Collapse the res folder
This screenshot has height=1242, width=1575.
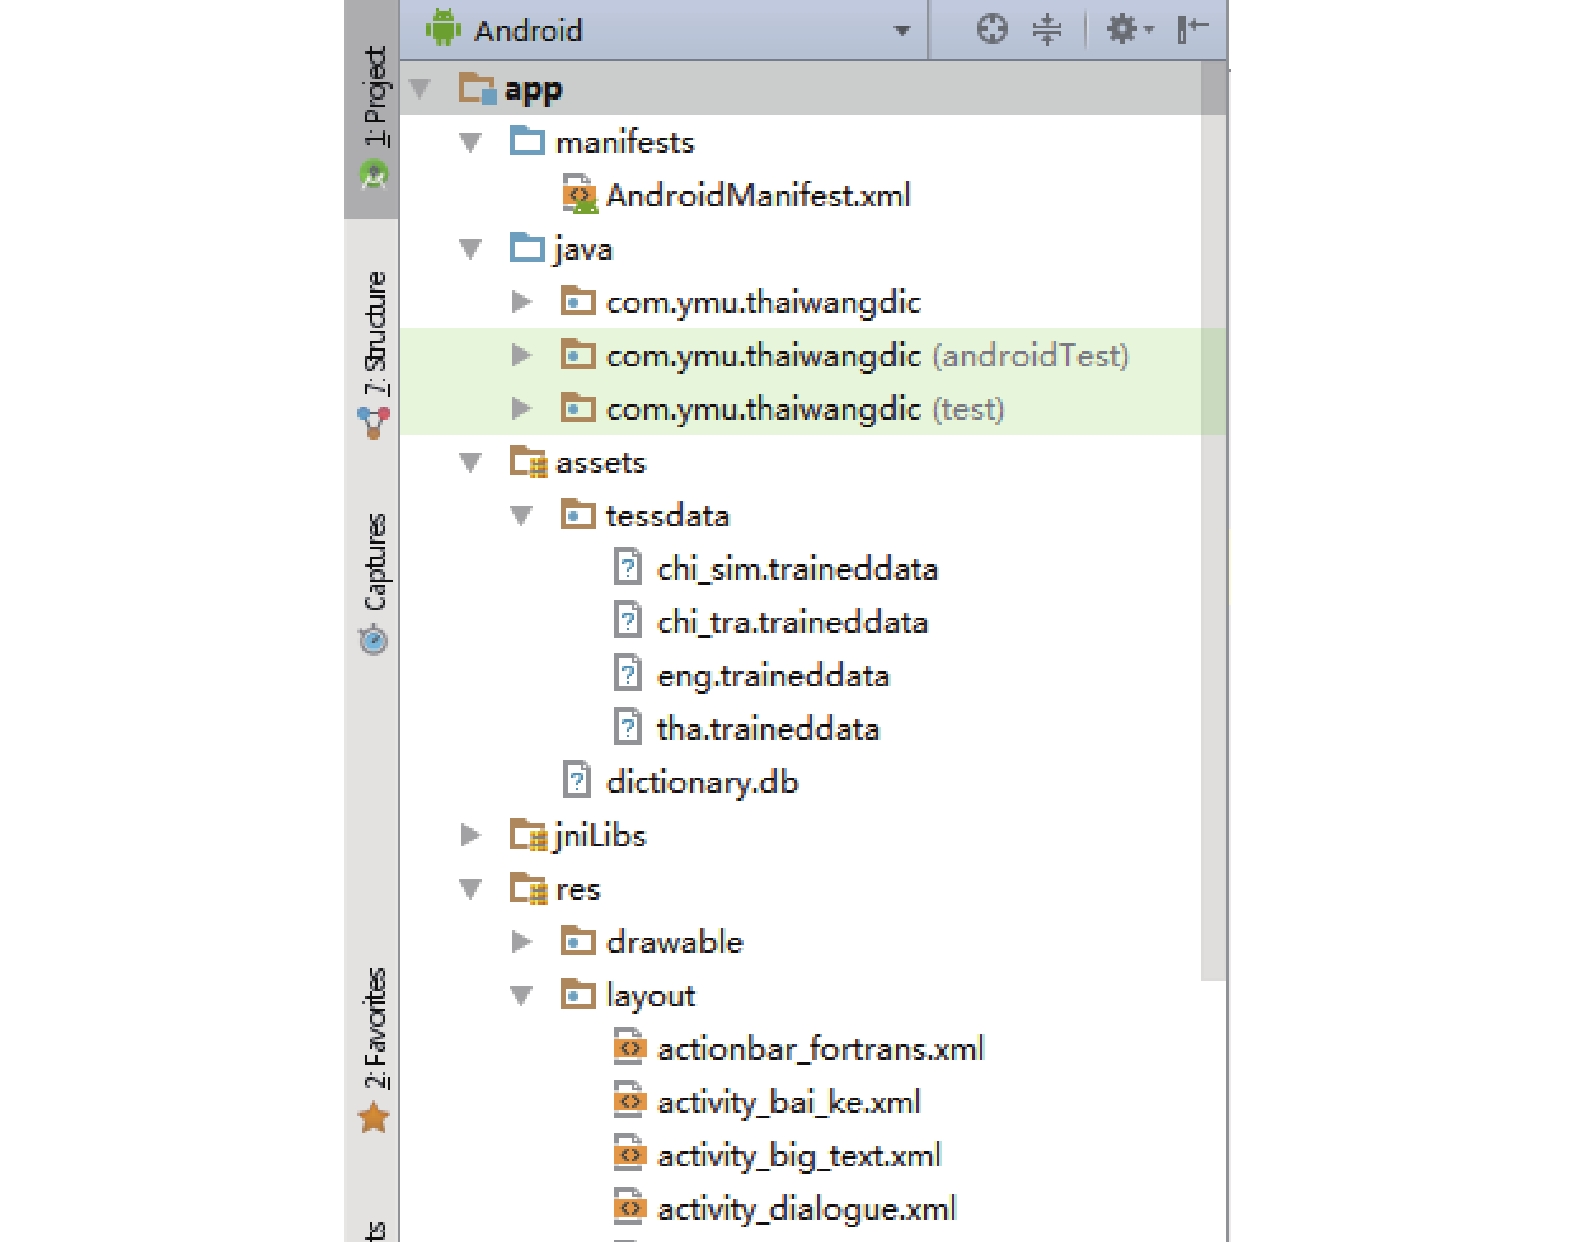pos(470,889)
